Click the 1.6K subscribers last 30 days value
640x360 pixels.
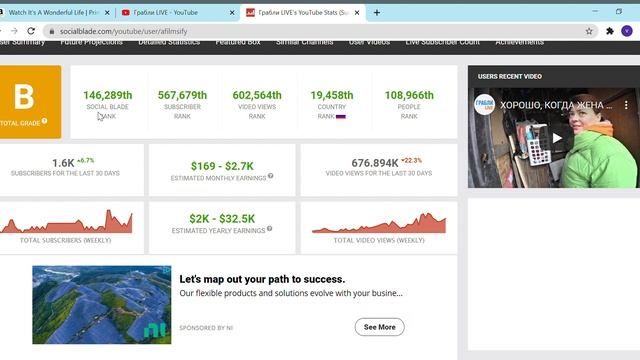pos(63,163)
